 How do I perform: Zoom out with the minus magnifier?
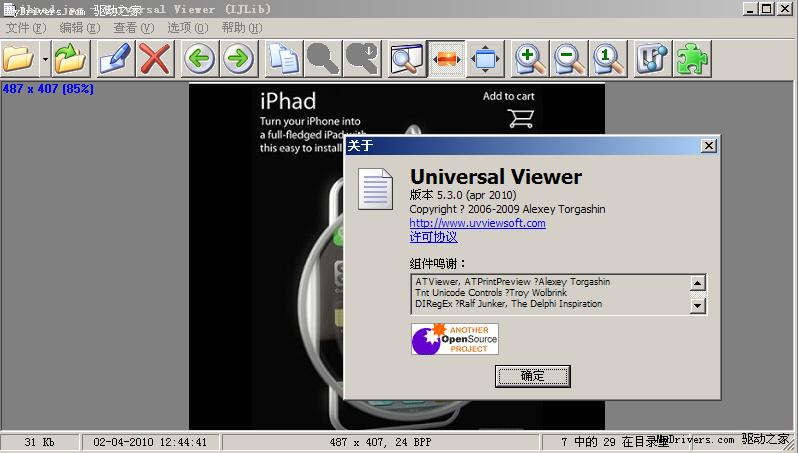pyautogui.click(x=568, y=59)
